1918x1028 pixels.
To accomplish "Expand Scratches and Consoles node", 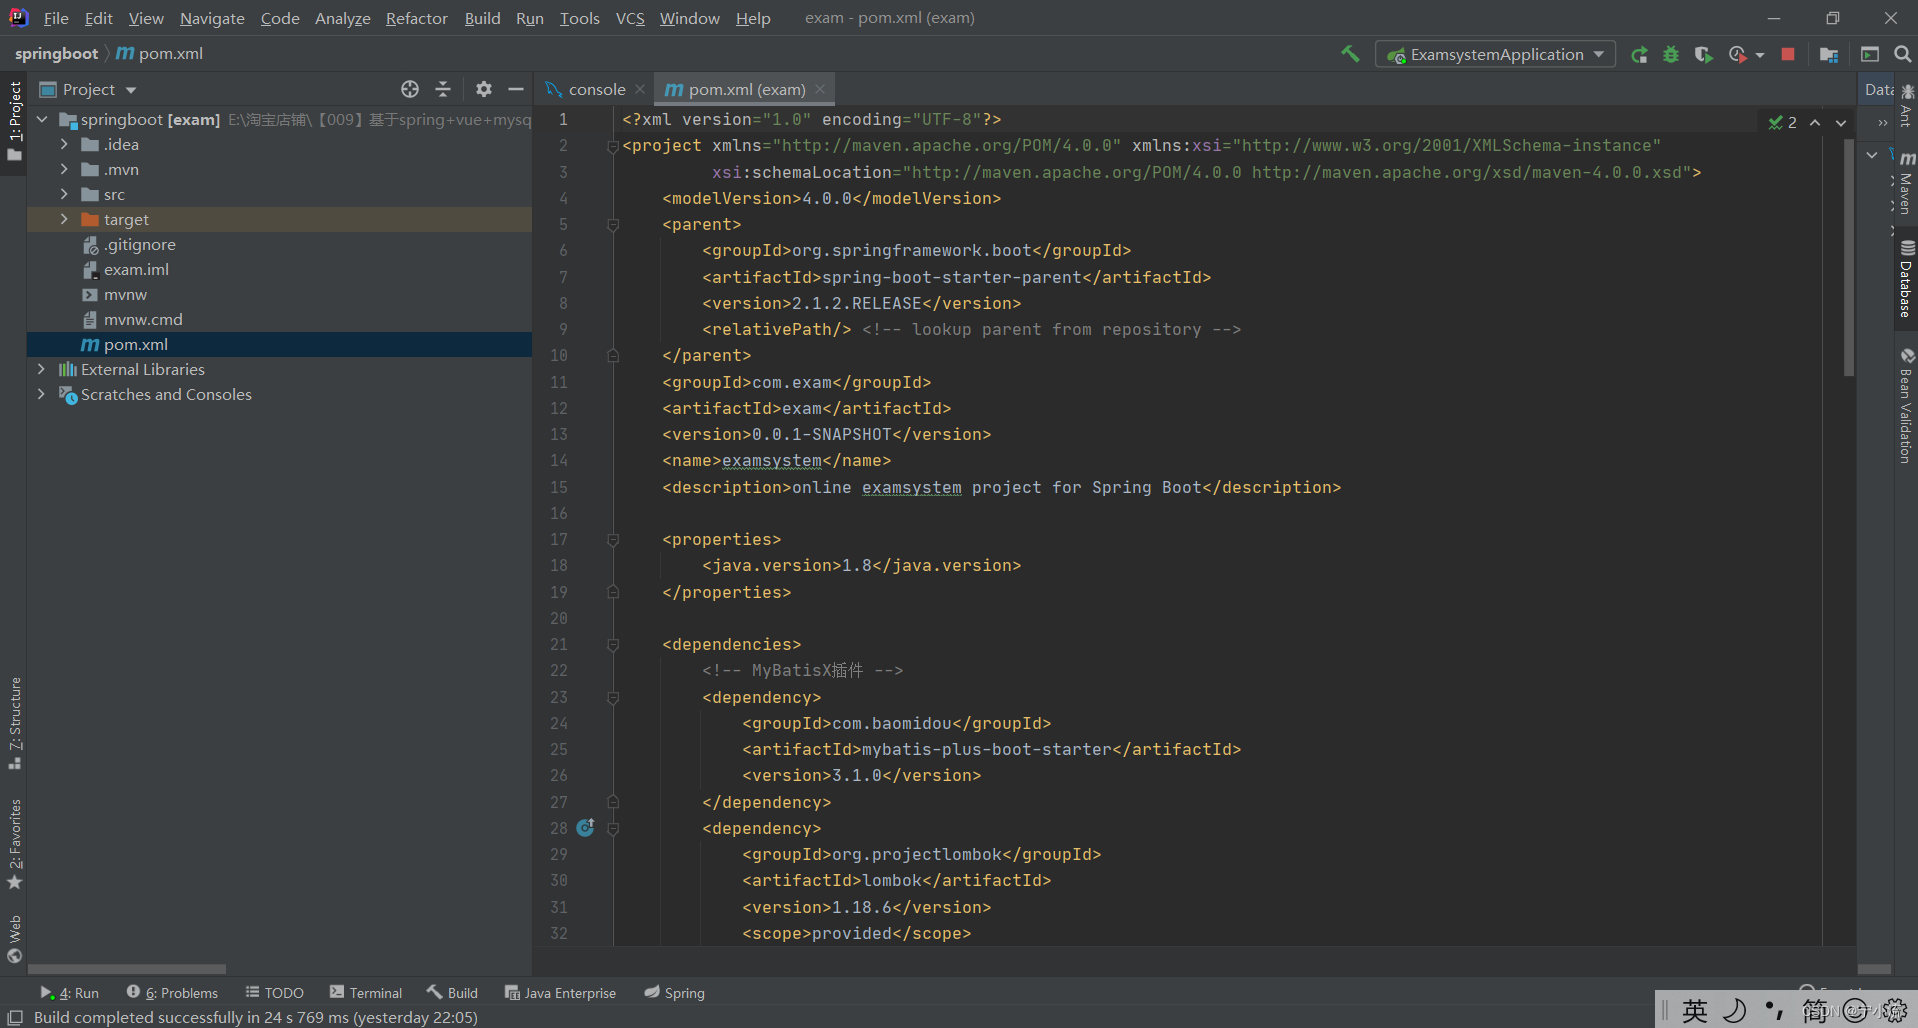I will (x=41, y=394).
